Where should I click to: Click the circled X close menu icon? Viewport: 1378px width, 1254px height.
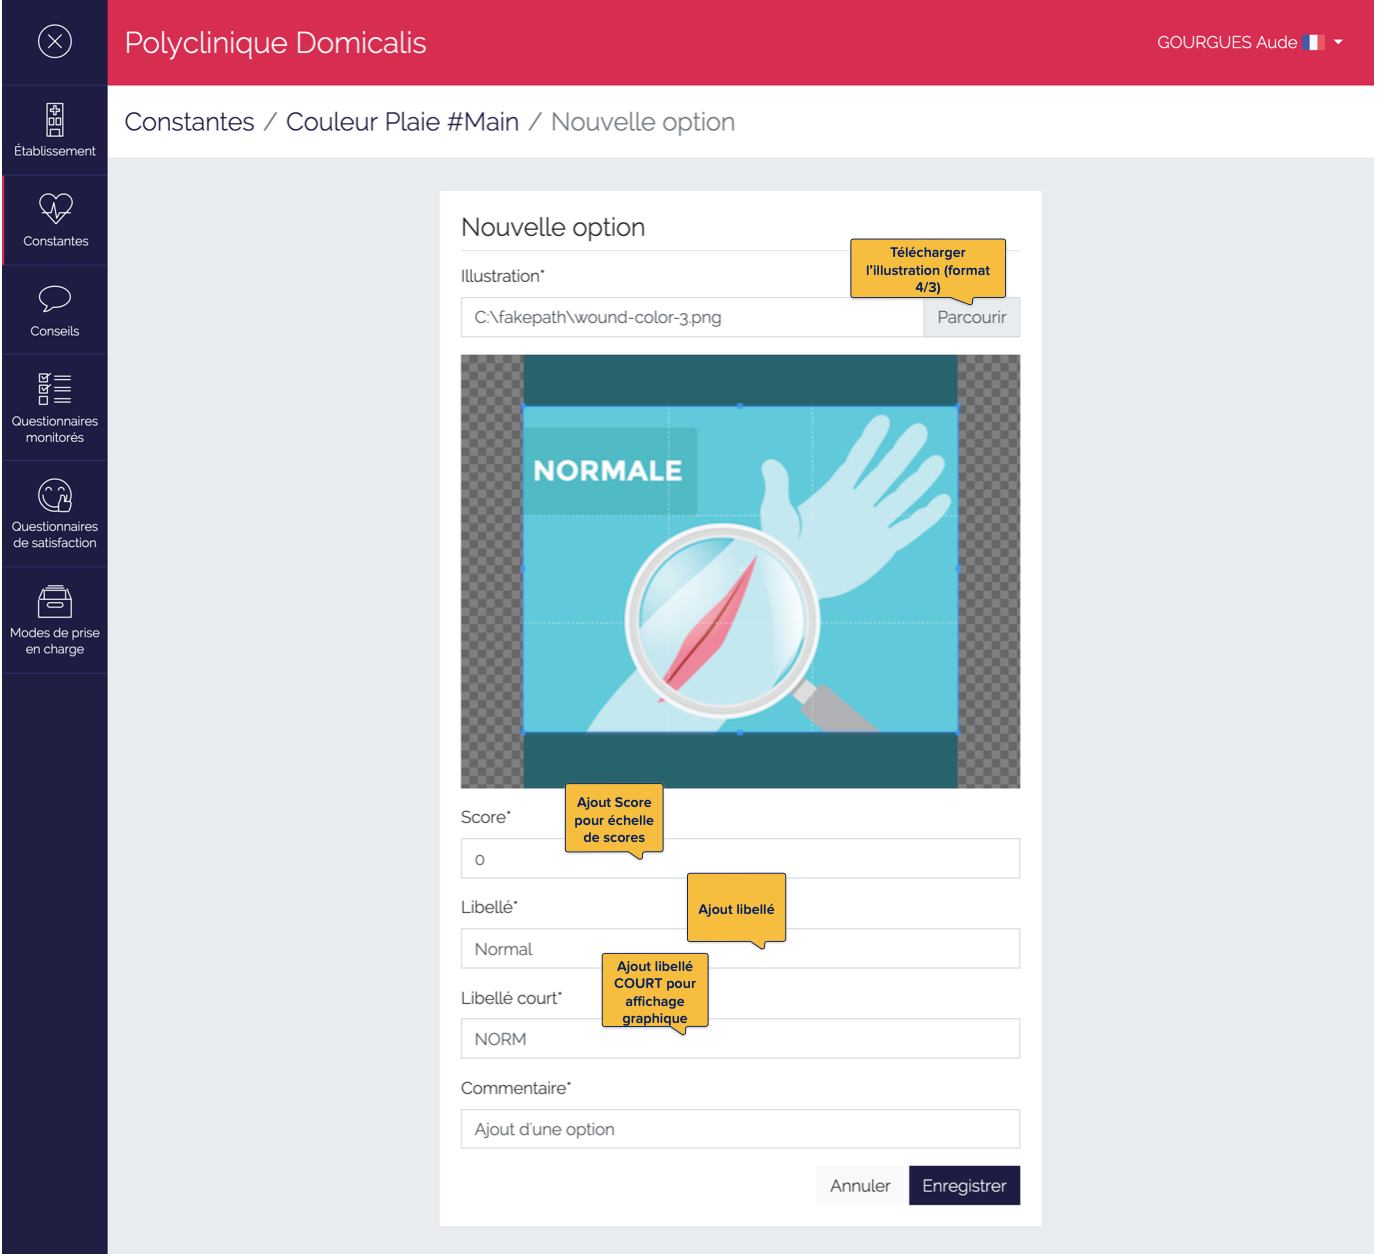(x=55, y=41)
